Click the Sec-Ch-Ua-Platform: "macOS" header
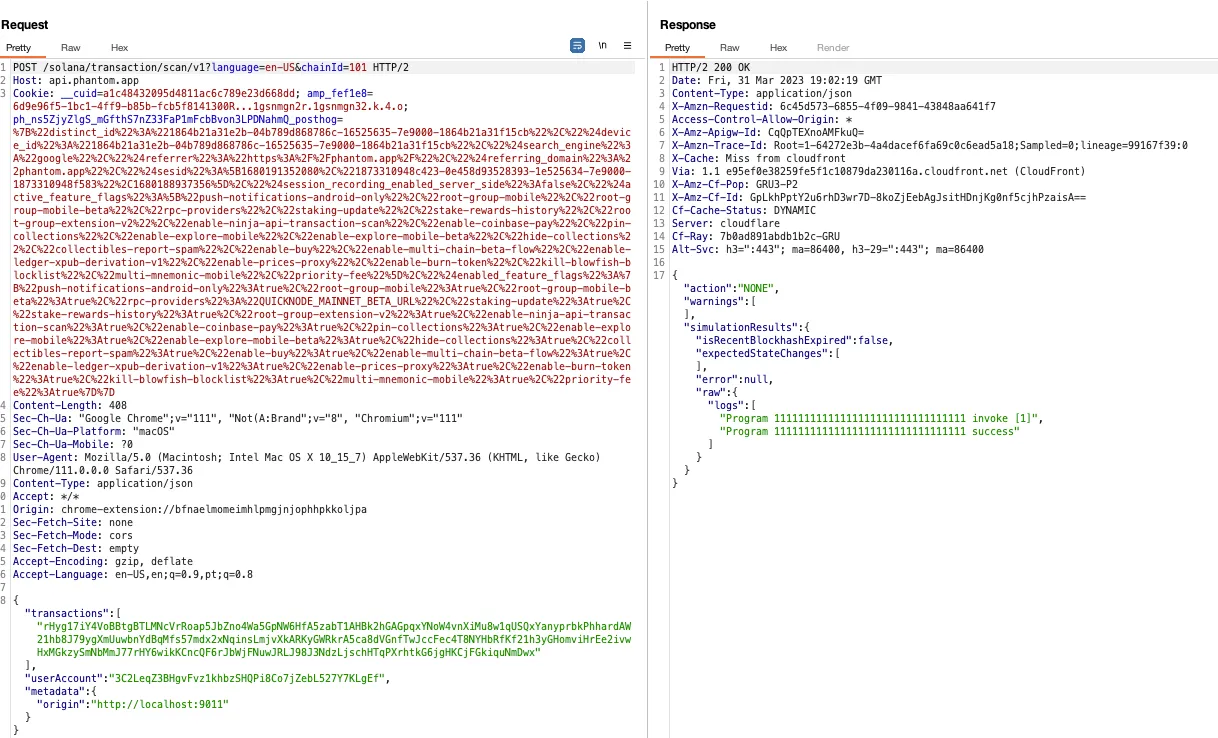 [94, 431]
